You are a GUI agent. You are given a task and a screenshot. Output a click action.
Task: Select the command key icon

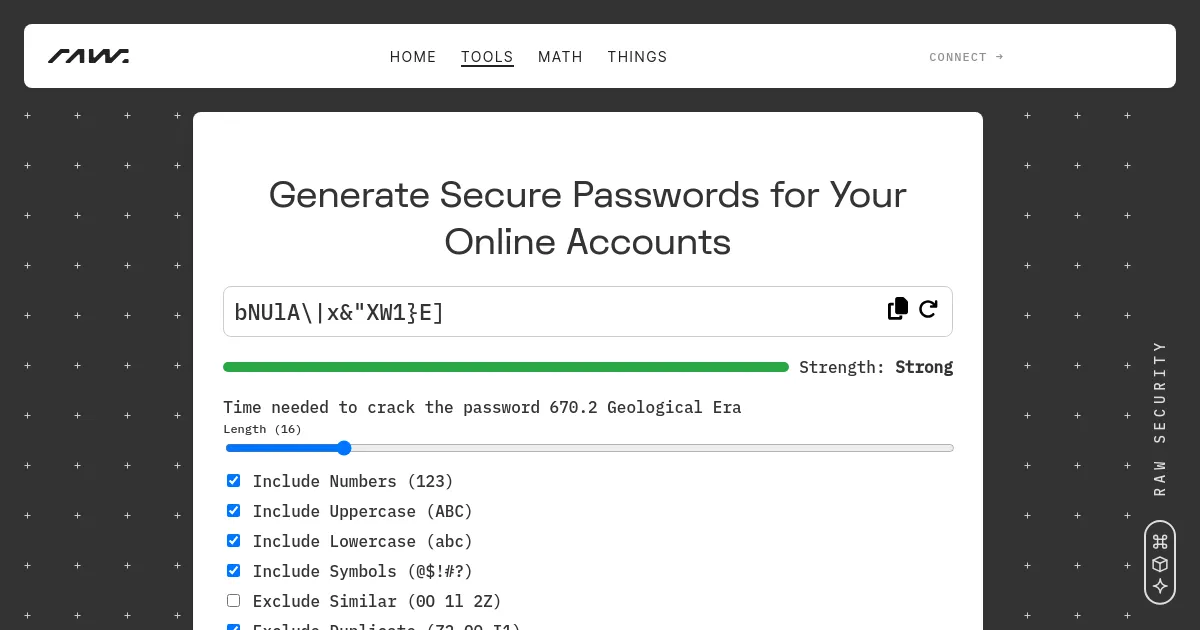[1160, 541]
